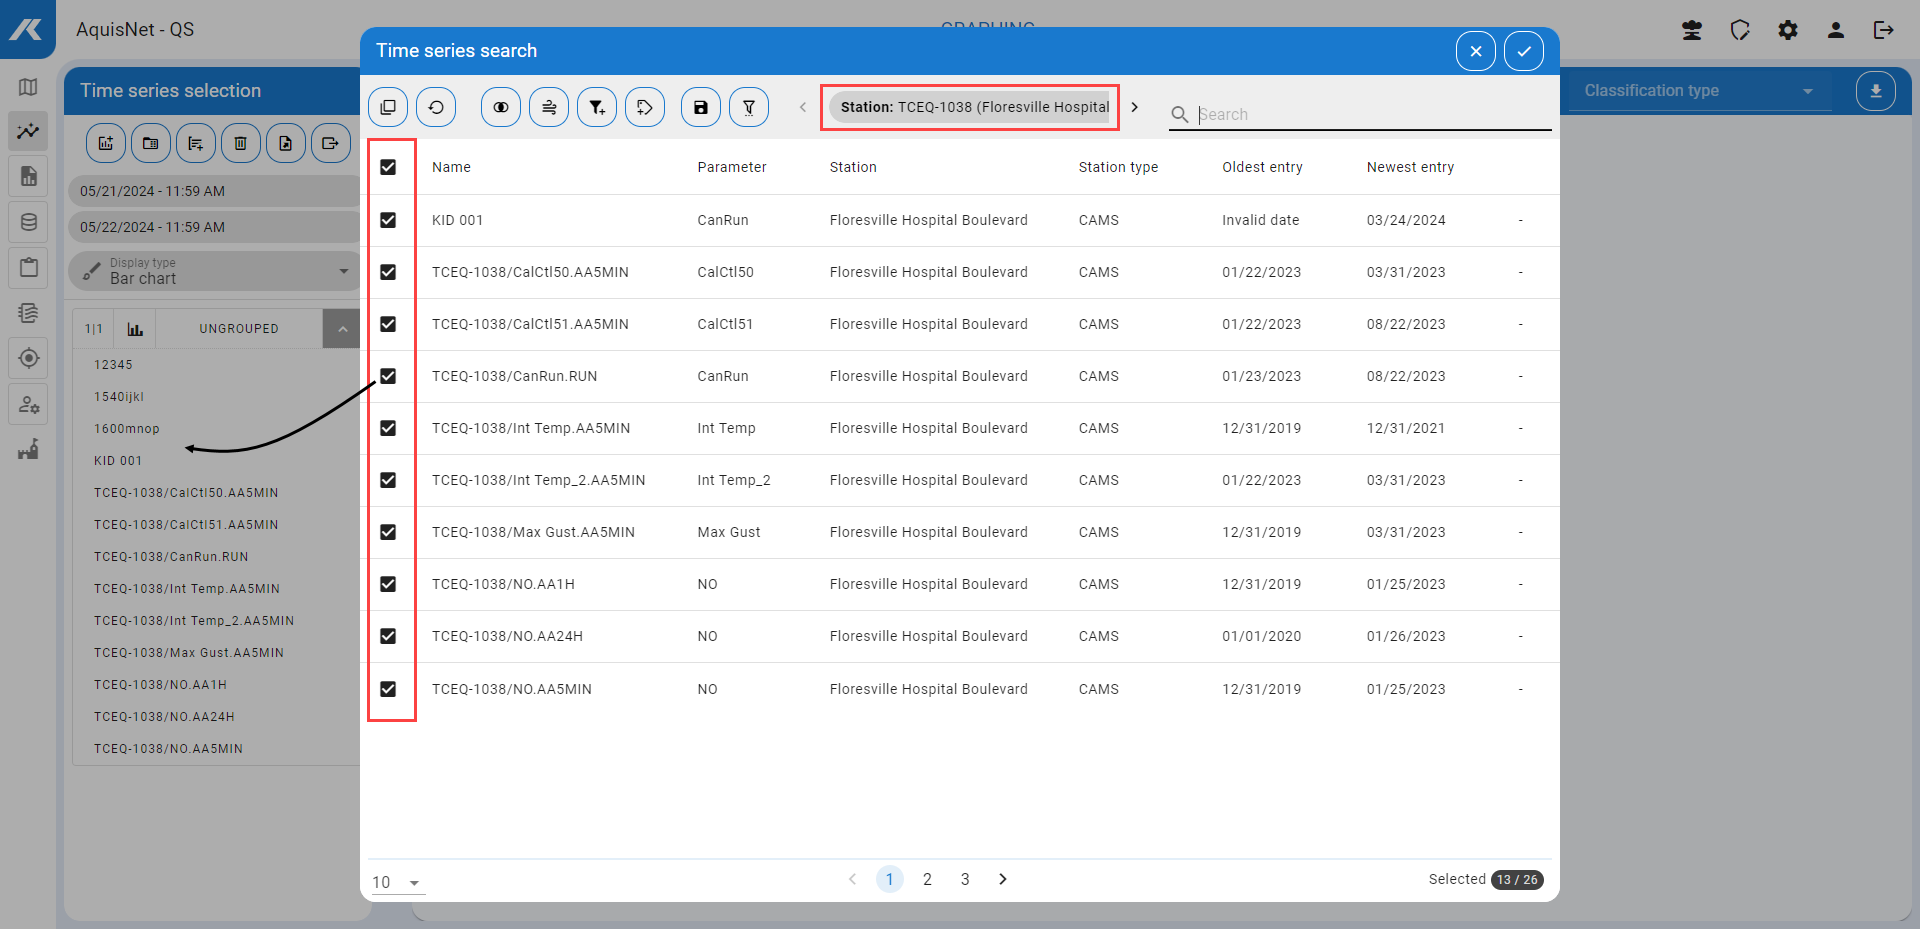Screen dimensions: 1920x929
Task: Click the add filter funnel-plus icon
Action: (597, 107)
